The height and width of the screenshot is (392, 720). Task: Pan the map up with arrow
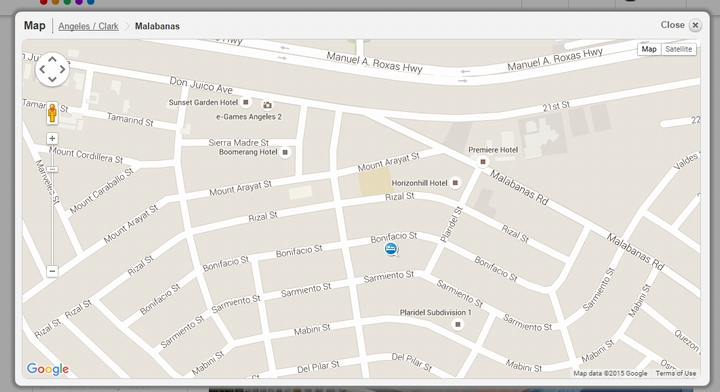(52, 59)
